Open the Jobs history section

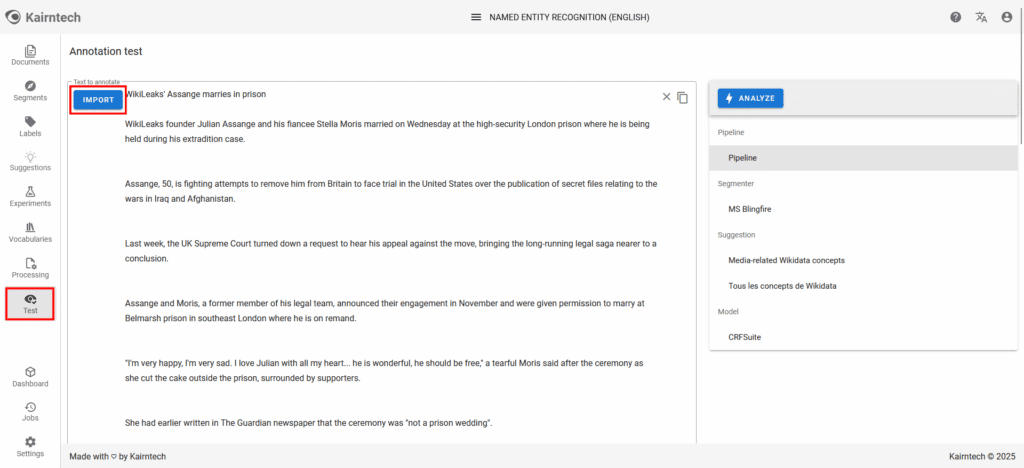click(x=30, y=412)
